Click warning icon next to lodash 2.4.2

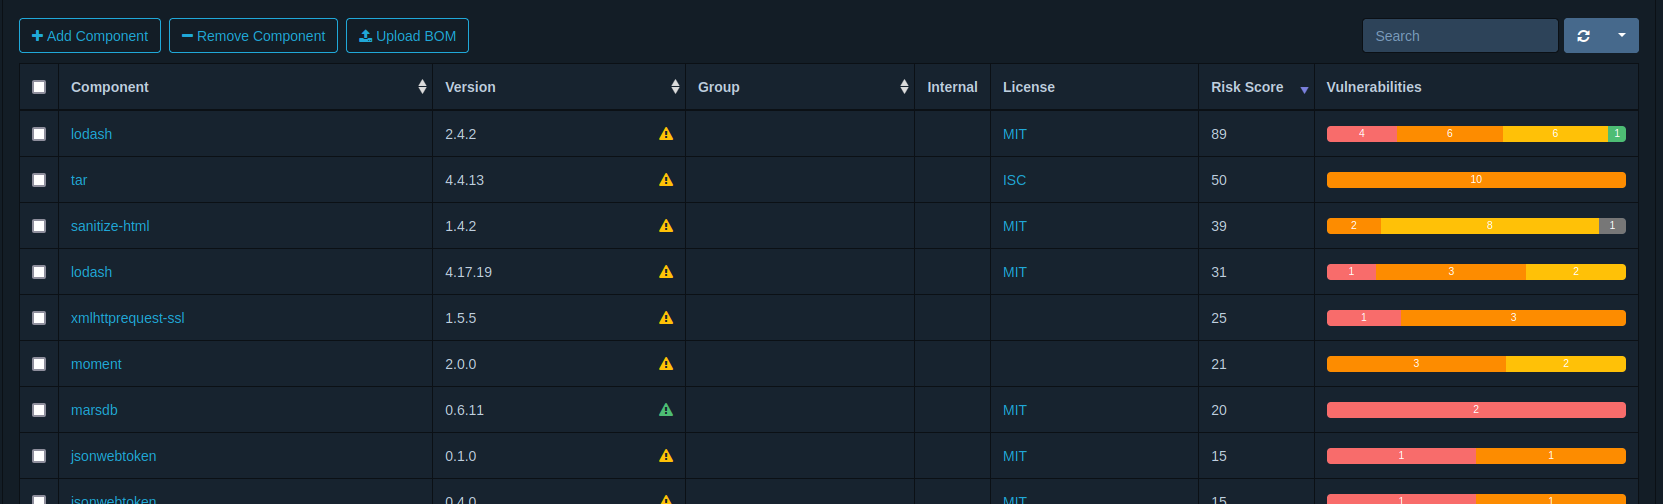(666, 134)
